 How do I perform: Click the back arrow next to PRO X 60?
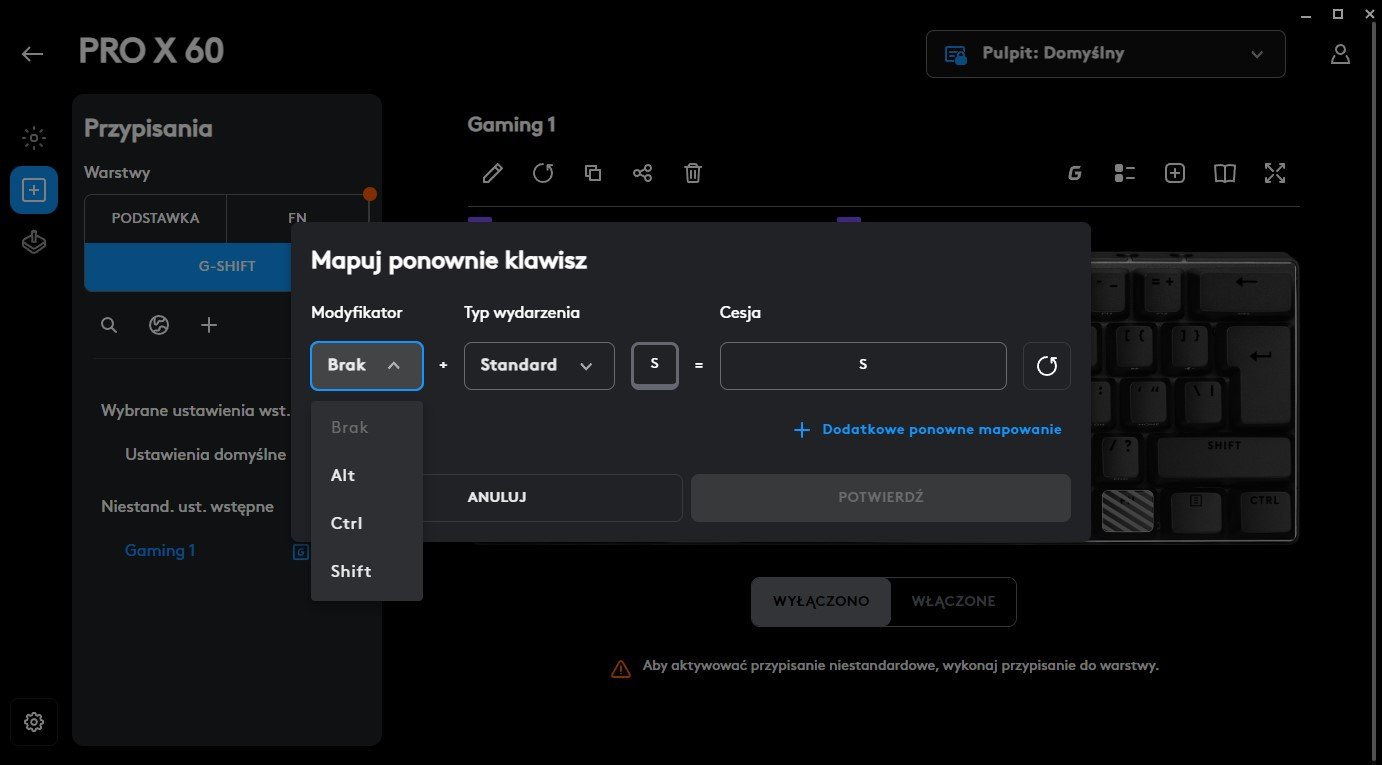pyautogui.click(x=33, y=54)
